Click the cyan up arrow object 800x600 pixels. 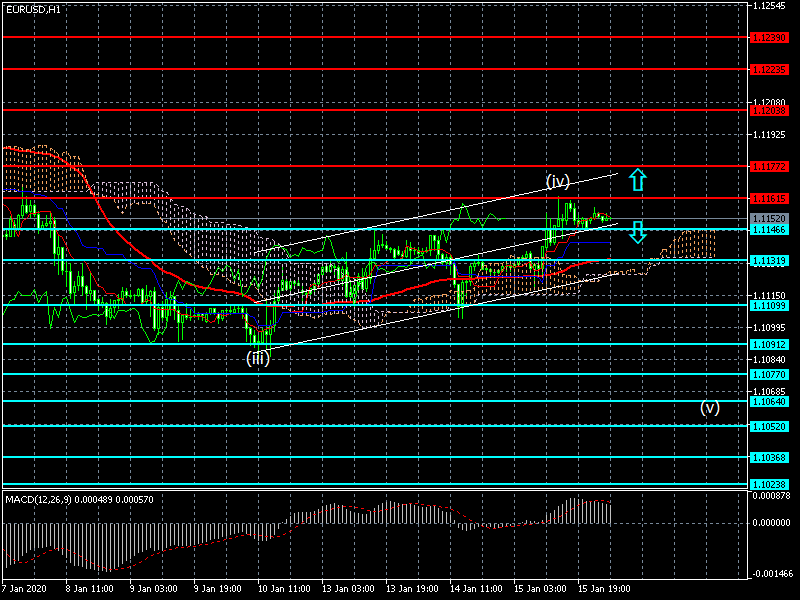pyautogui.click(x=638, y=180)
